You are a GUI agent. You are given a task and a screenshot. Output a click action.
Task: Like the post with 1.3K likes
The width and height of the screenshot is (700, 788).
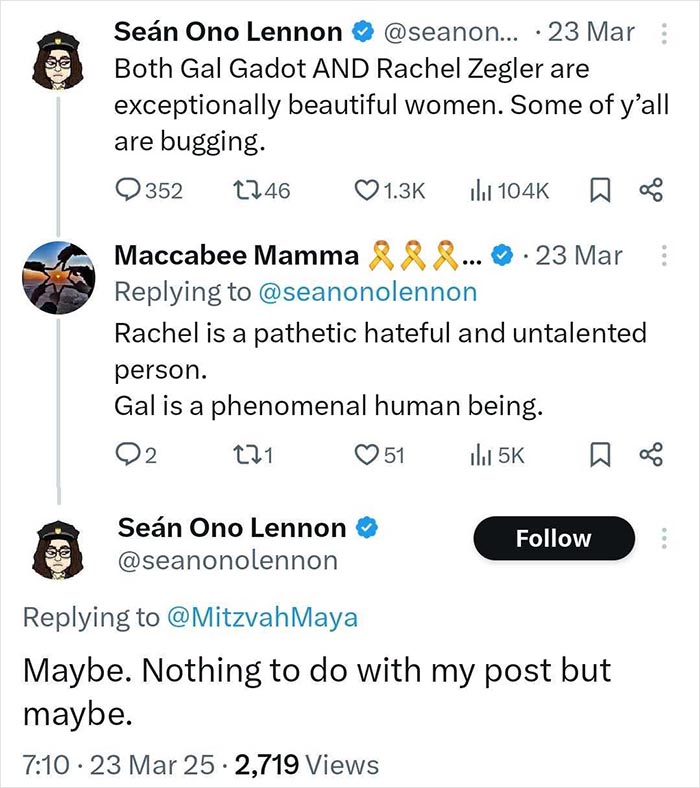369,190
